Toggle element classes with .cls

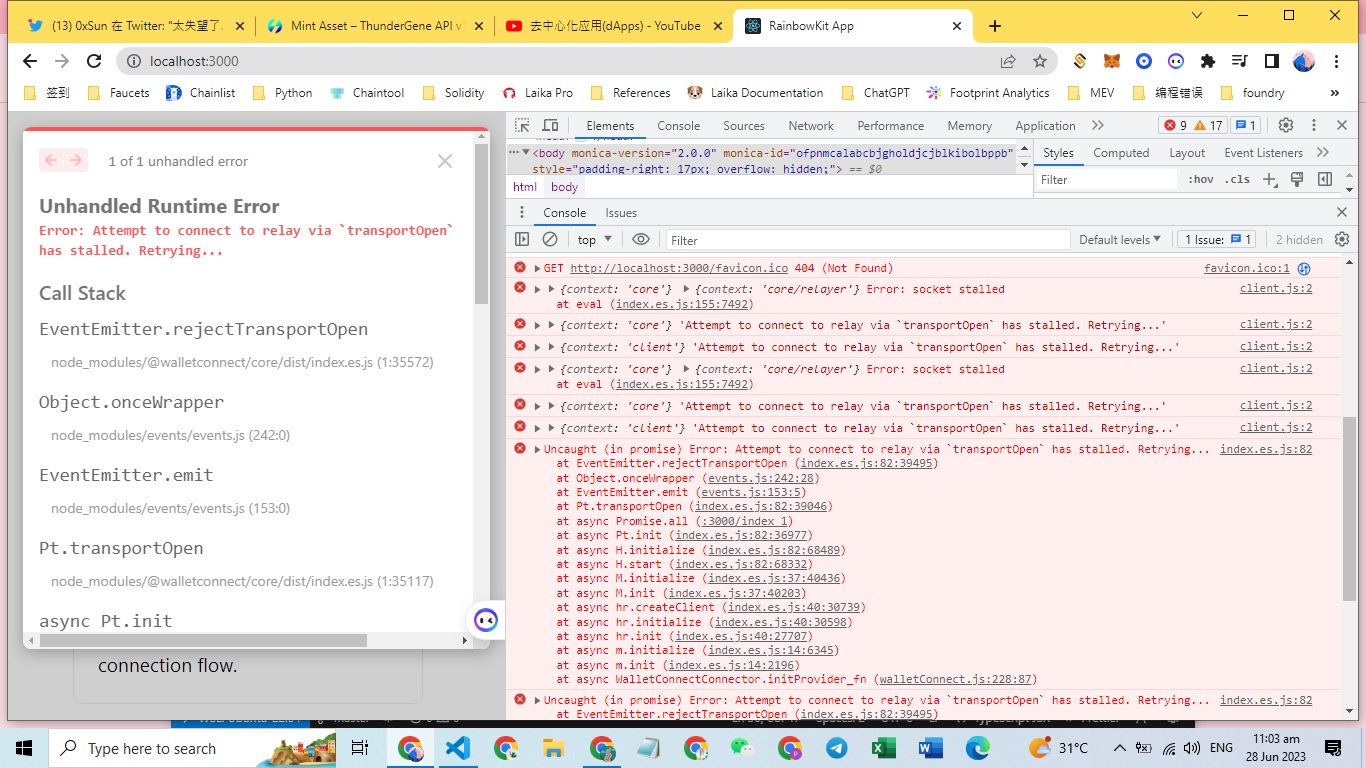pyautogui.click(x=1237, y=179)
